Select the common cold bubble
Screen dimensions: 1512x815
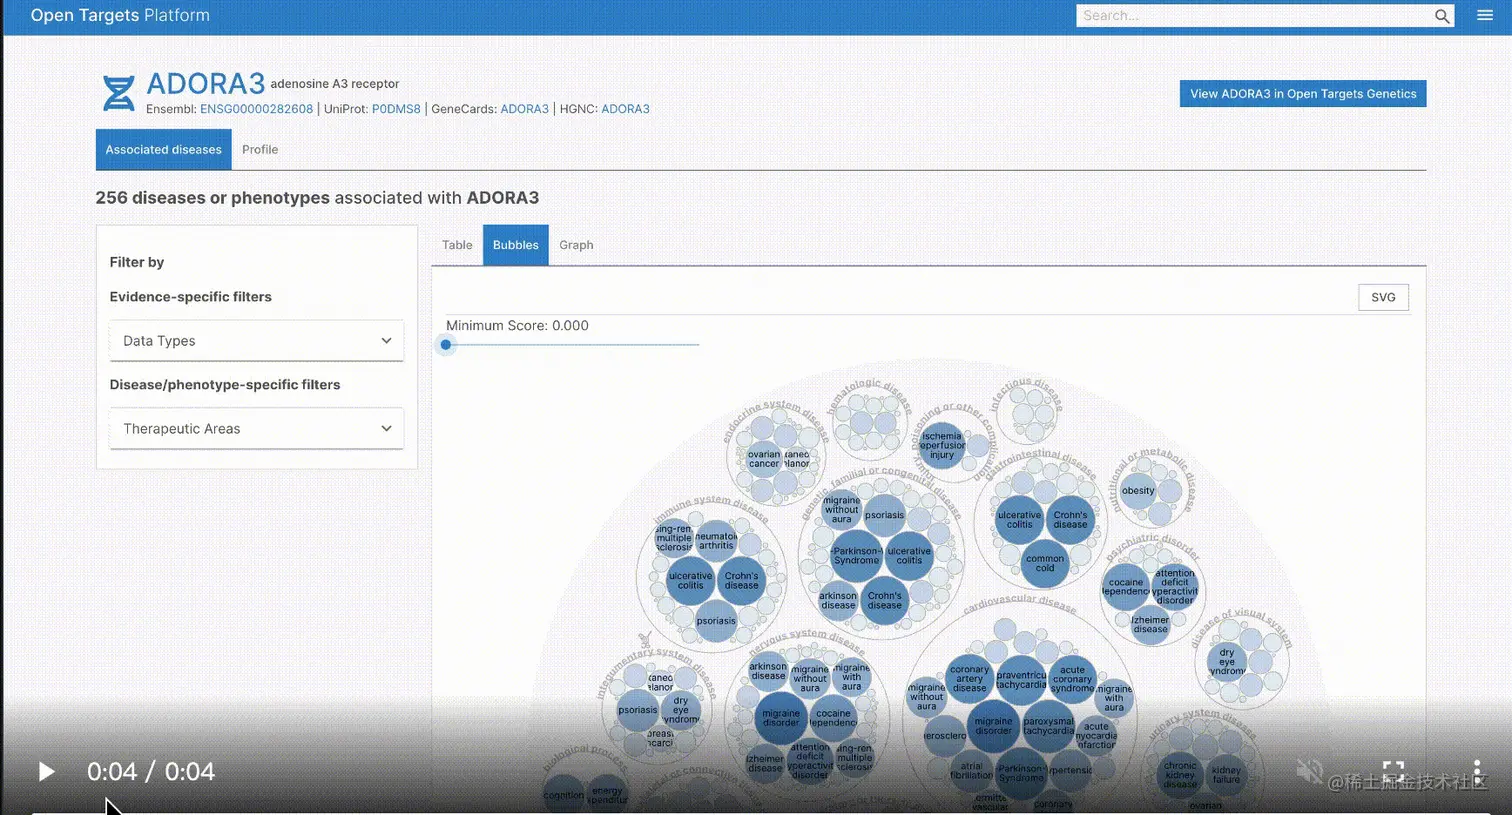coord(1045,563)
